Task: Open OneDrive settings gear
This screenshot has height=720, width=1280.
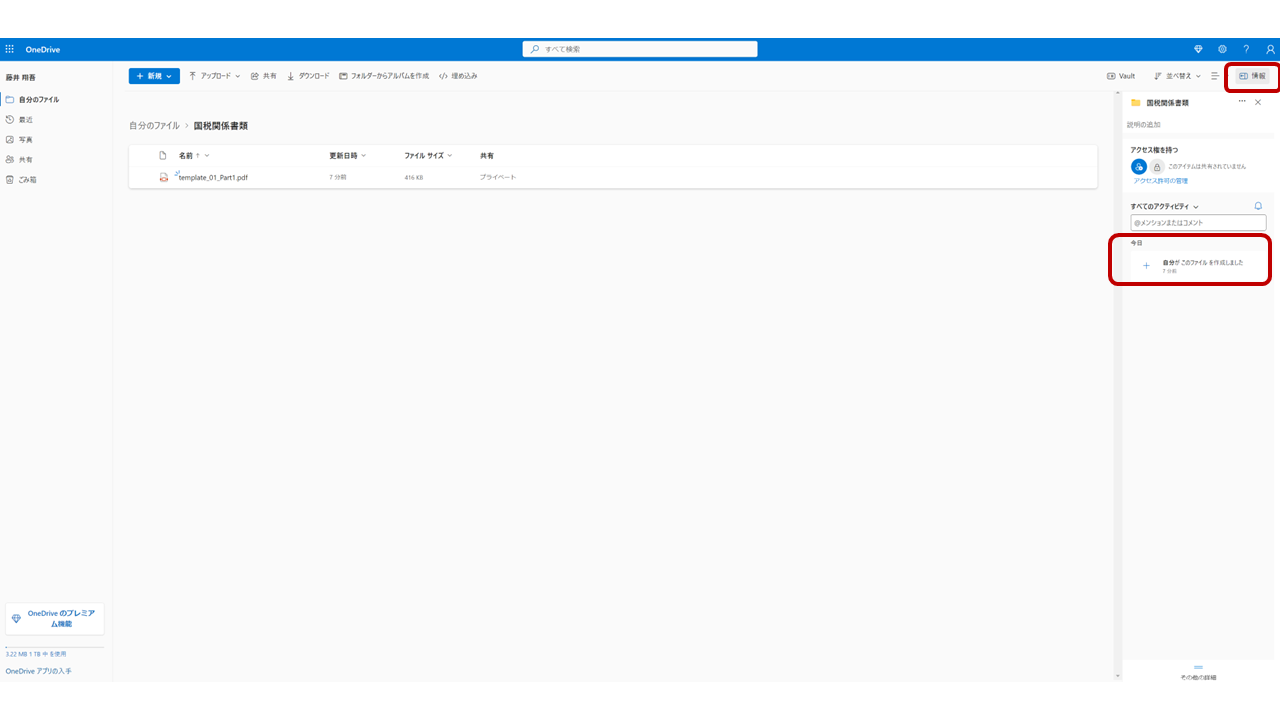Action: click(x=1222, y=48)
